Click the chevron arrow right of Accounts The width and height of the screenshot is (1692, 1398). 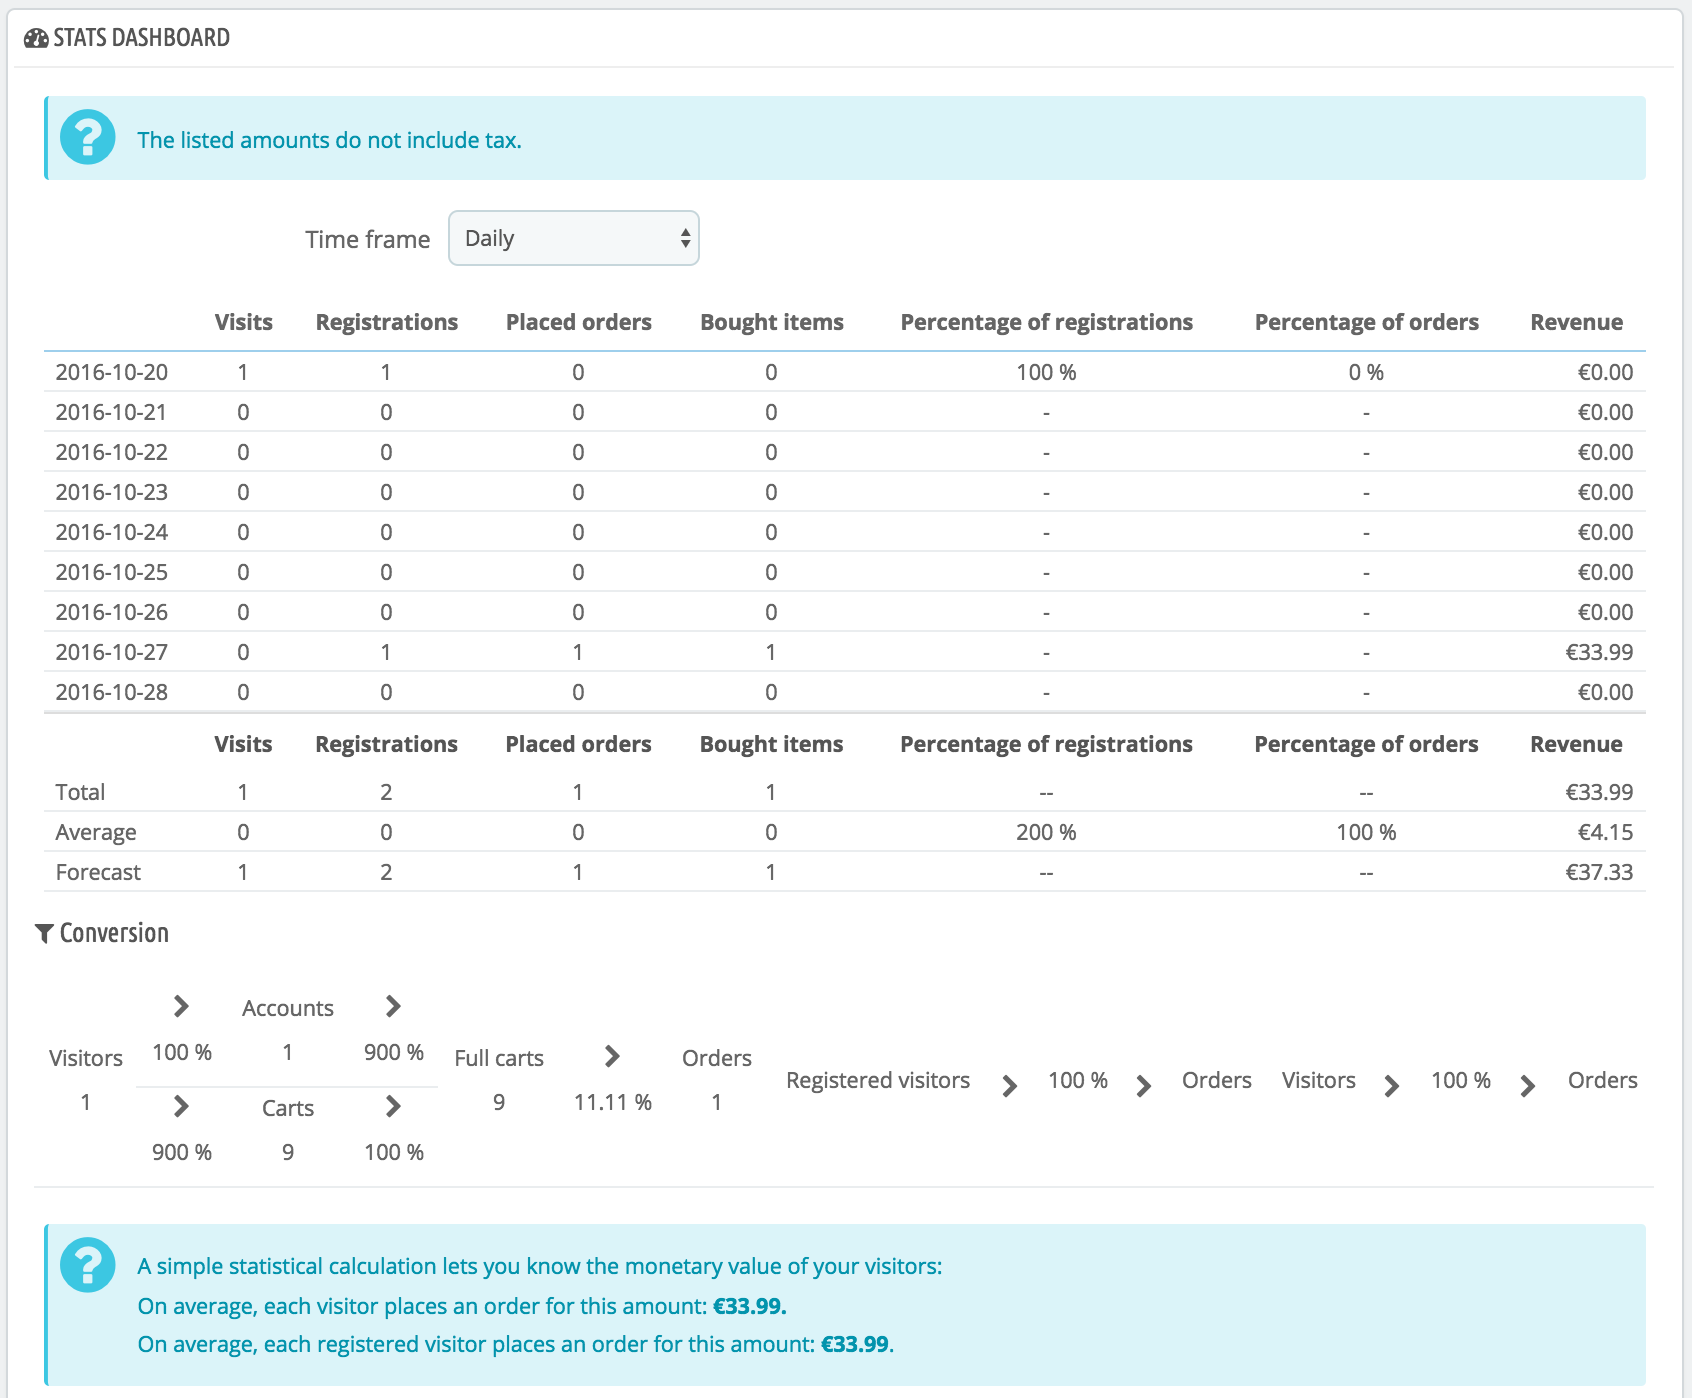(x=393, y=1006)
